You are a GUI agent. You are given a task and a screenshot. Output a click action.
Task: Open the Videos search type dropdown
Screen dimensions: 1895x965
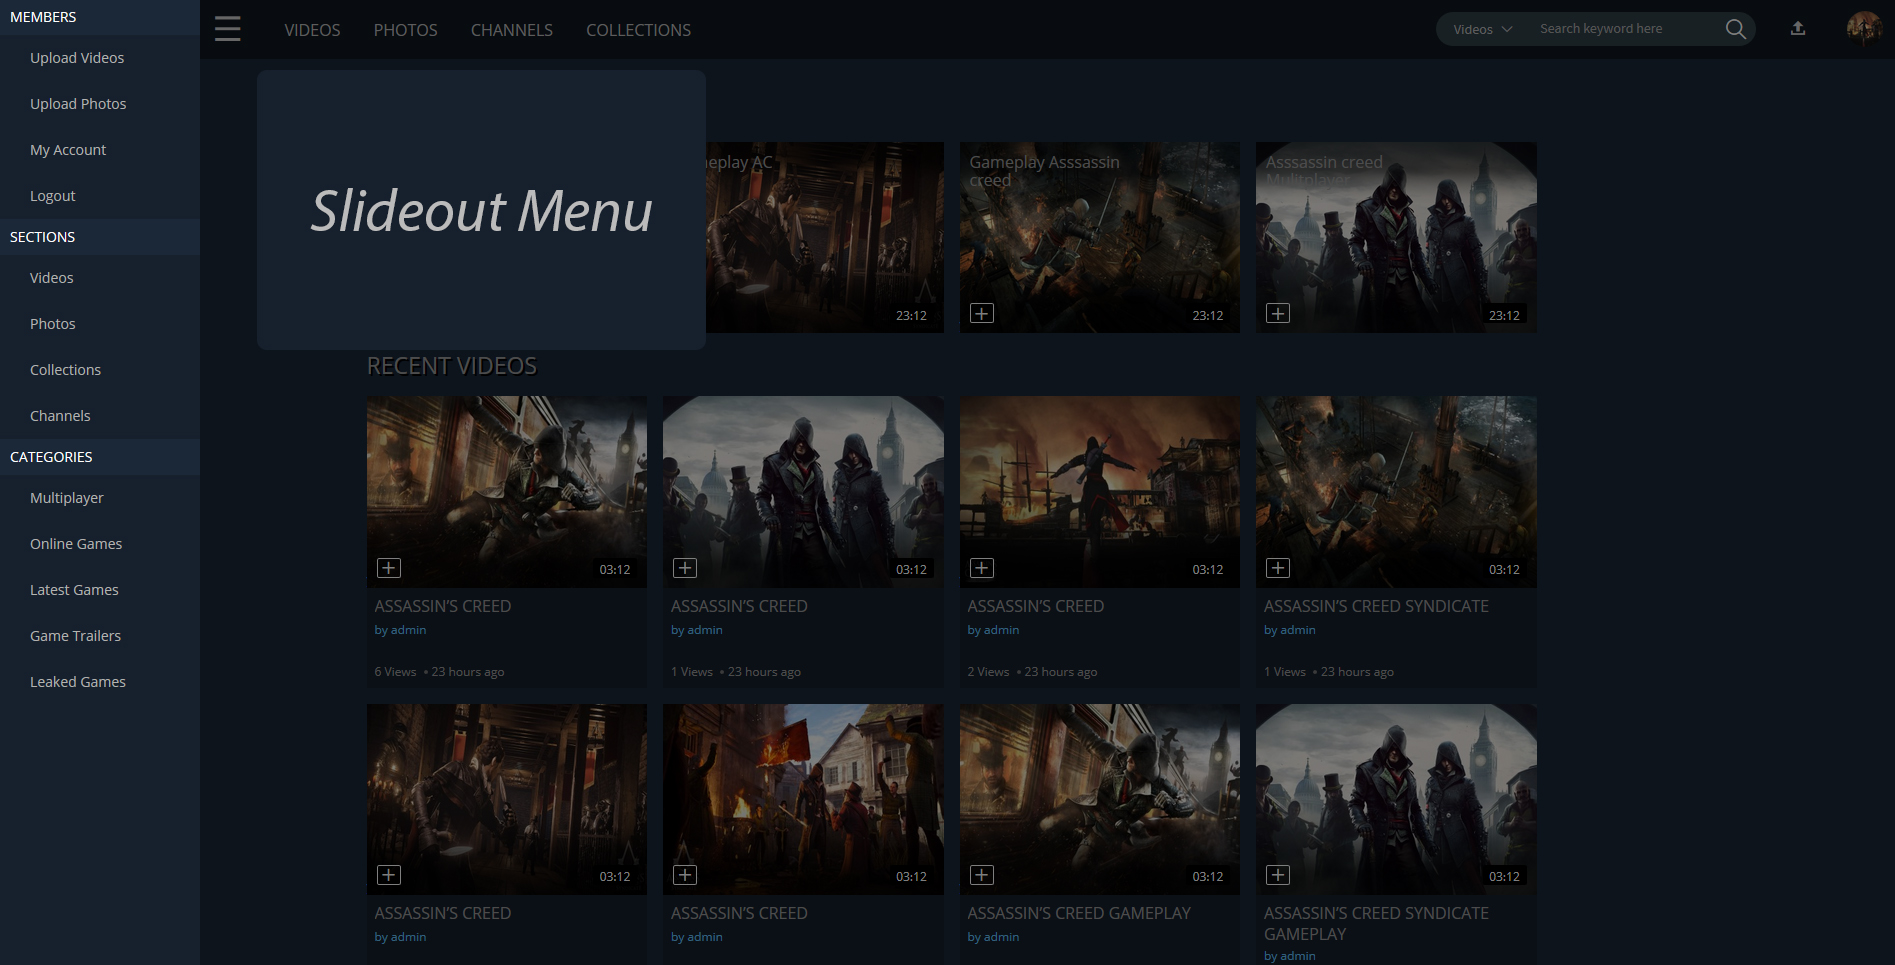coord(1482,29)
